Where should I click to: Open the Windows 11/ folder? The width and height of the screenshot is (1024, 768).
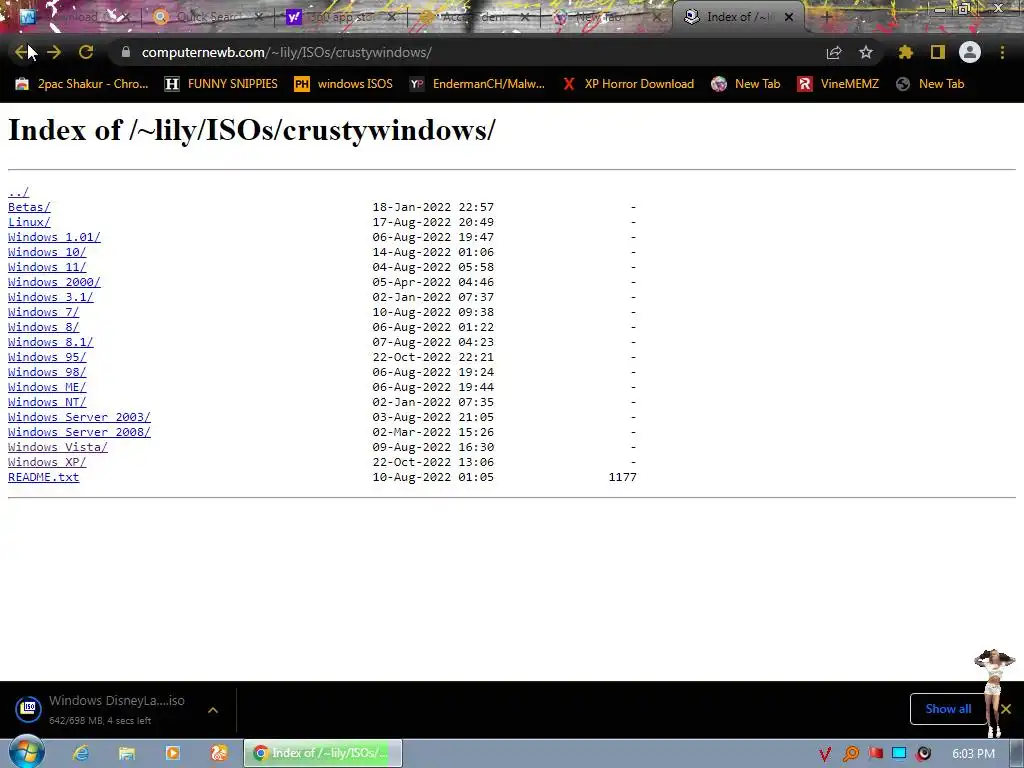coord(47,267)
